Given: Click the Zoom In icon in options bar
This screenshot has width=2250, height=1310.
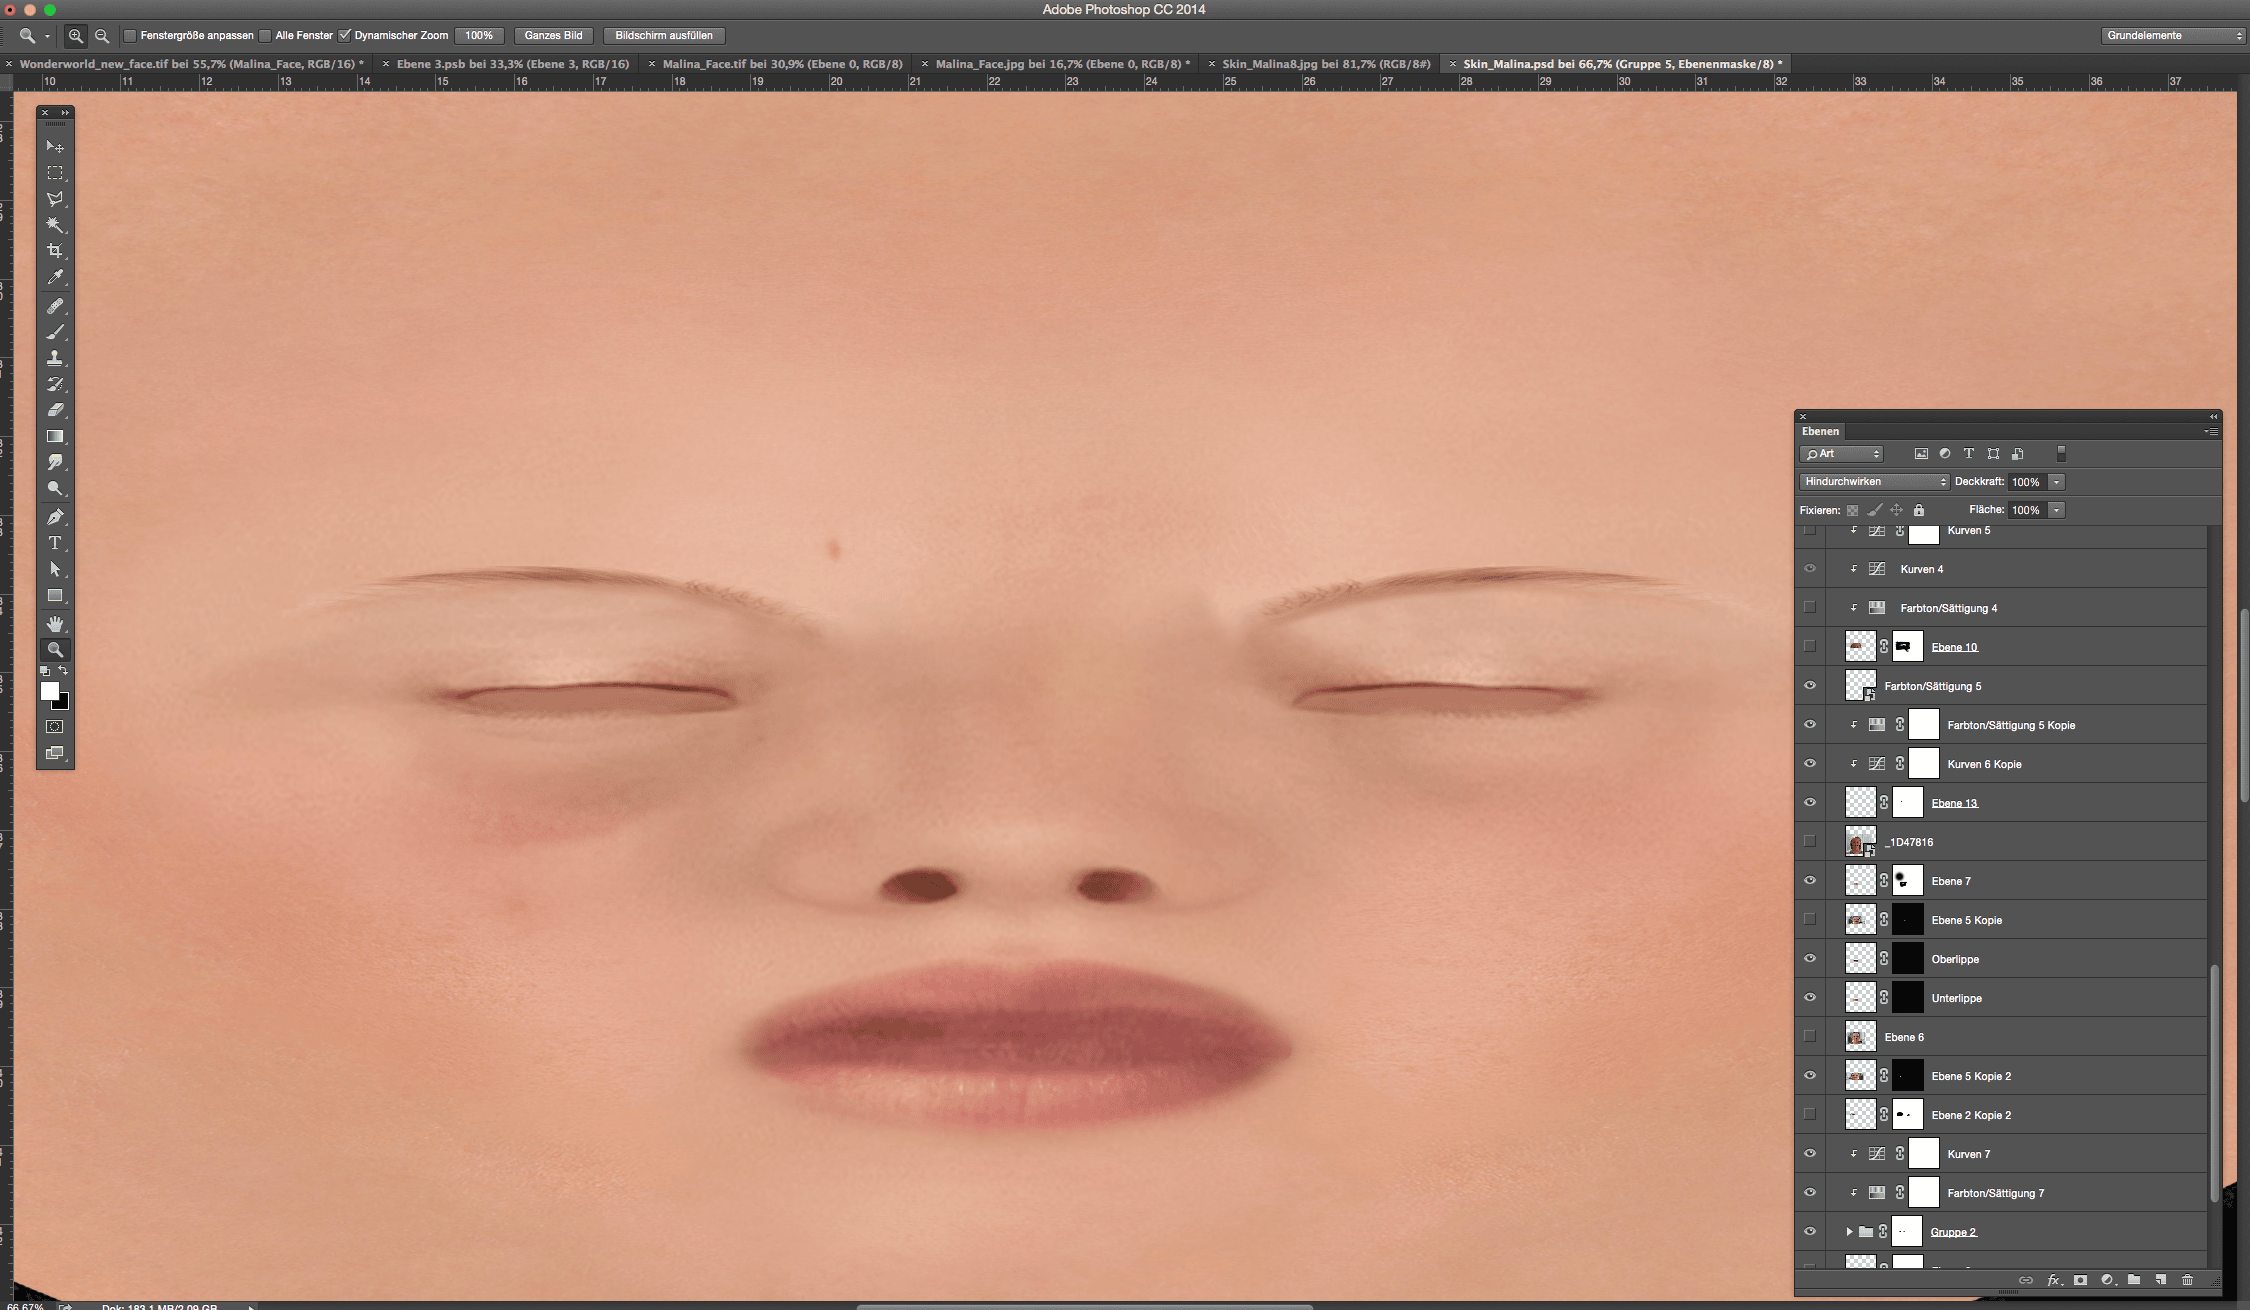Looking at the screenshot, I should click(75, 36).
